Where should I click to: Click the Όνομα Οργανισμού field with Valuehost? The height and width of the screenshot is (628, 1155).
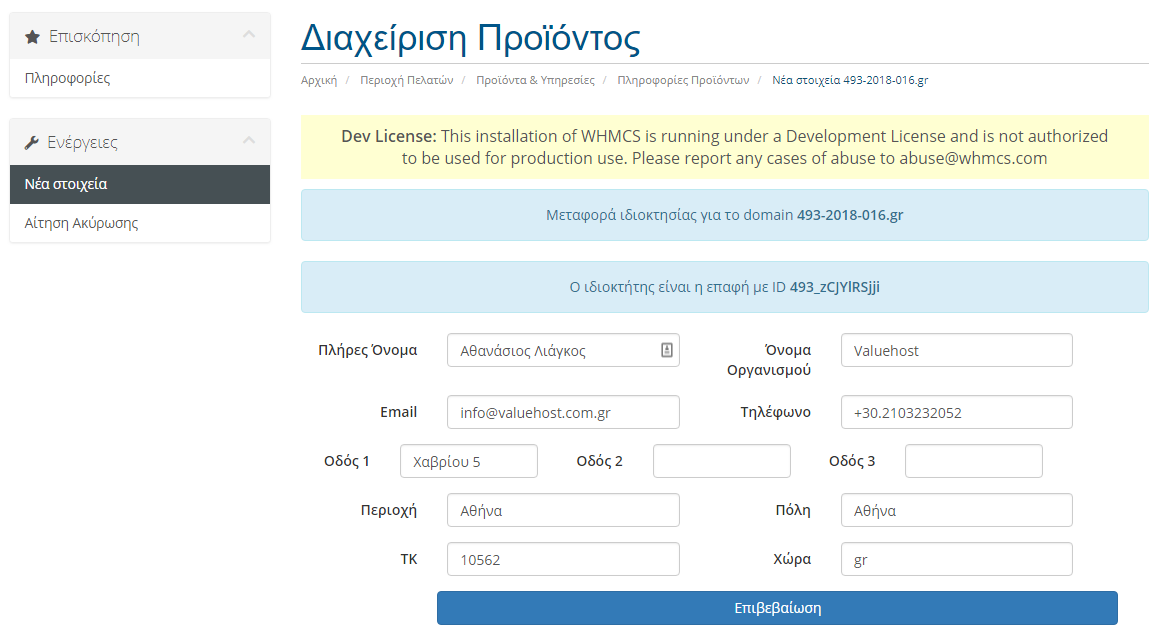pyautogui.click(x=956, y=350)
